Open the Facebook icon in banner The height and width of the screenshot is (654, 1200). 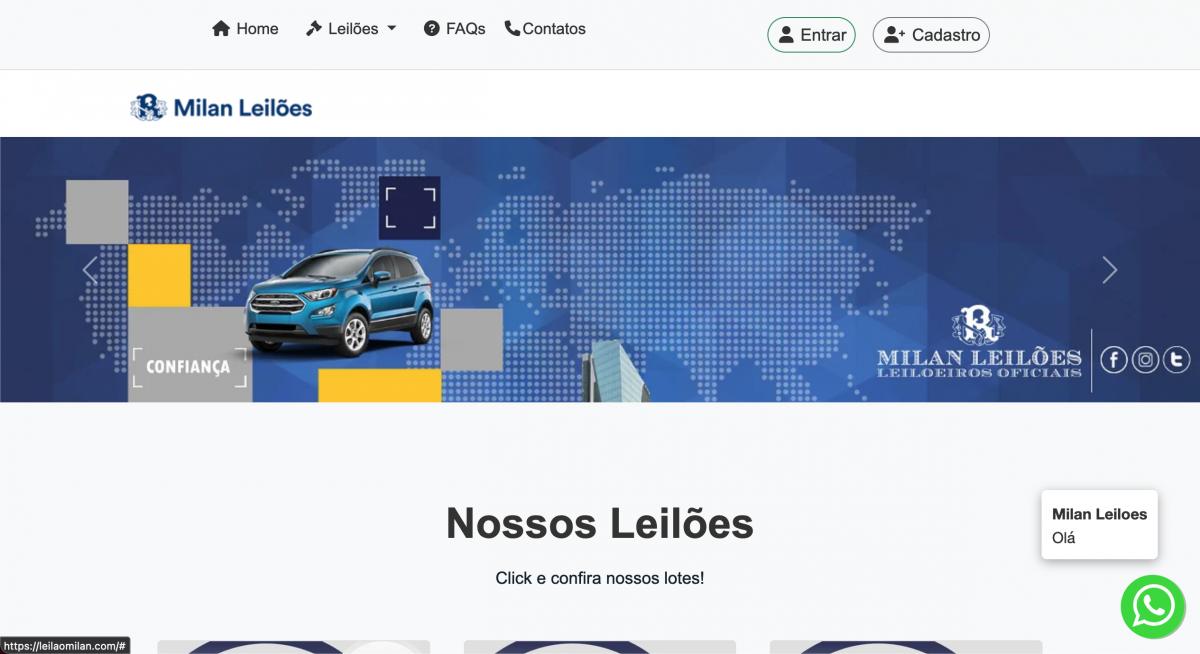[1114, 359]
